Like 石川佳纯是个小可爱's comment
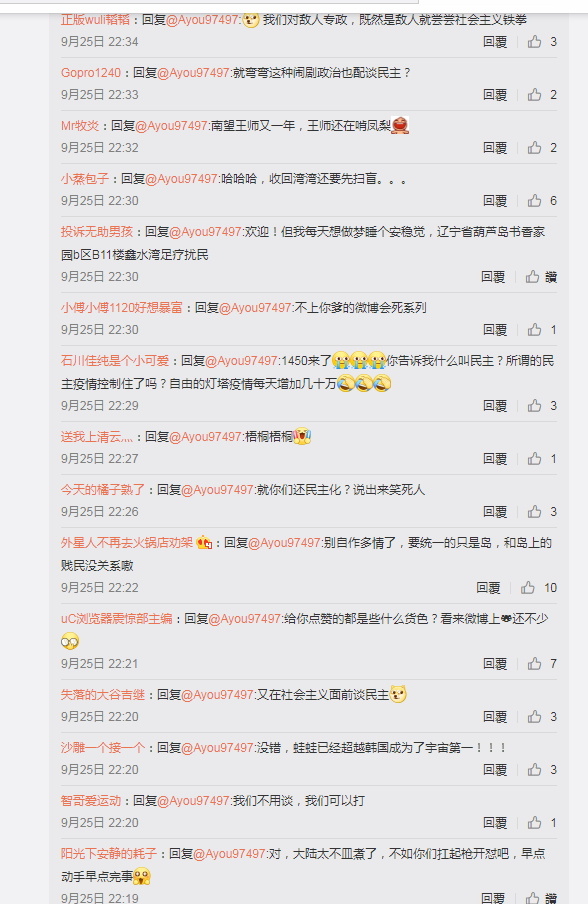The width and height of the screenshot is (588, 904). click(x=534, y=406)
